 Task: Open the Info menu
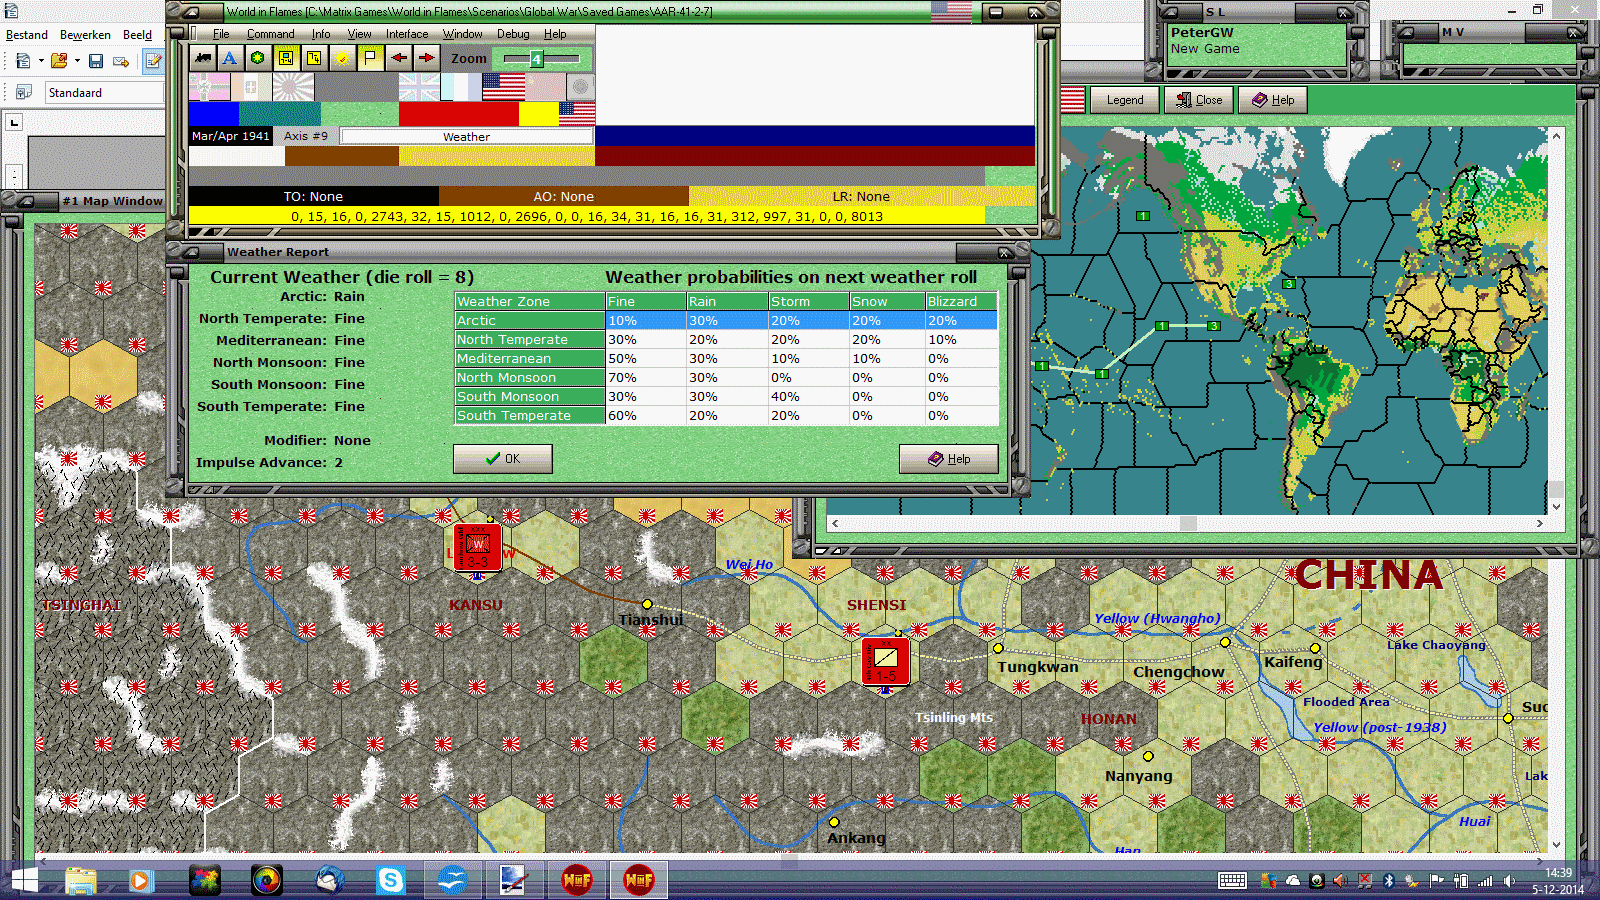(x=321, y=34)
